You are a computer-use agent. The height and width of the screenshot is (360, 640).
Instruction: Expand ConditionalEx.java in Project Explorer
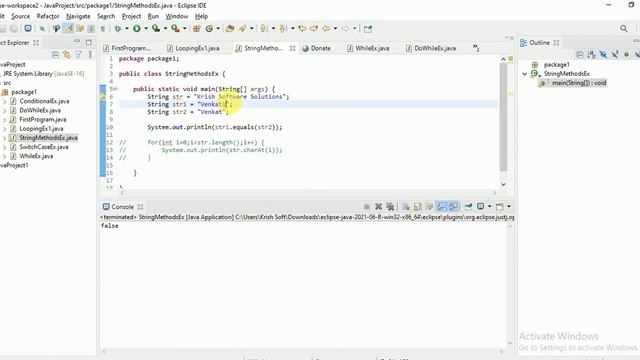click(x=4, y=101)
